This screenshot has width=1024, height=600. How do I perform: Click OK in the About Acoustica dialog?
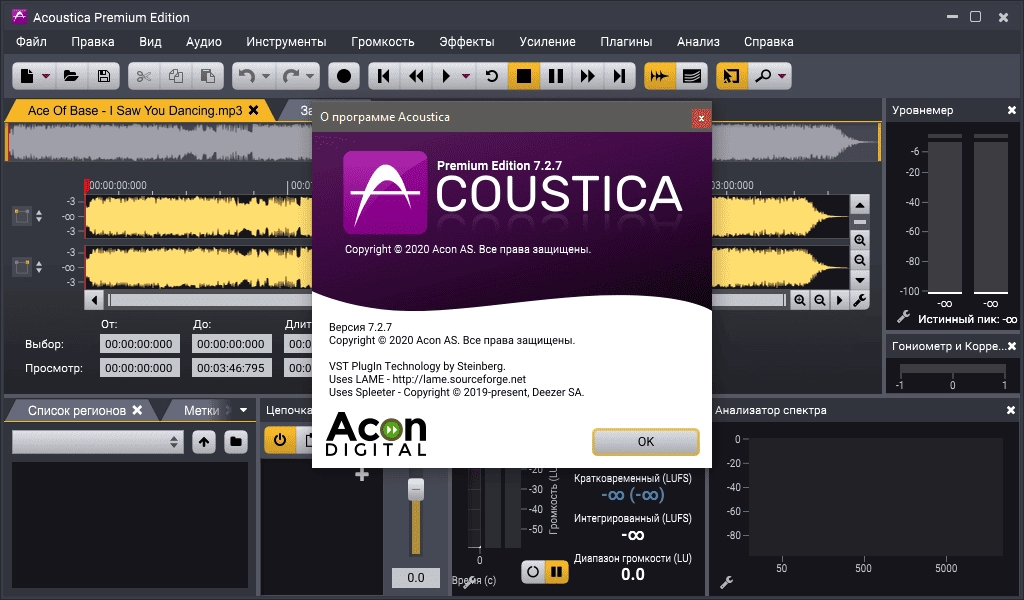(x=646, y=441)
